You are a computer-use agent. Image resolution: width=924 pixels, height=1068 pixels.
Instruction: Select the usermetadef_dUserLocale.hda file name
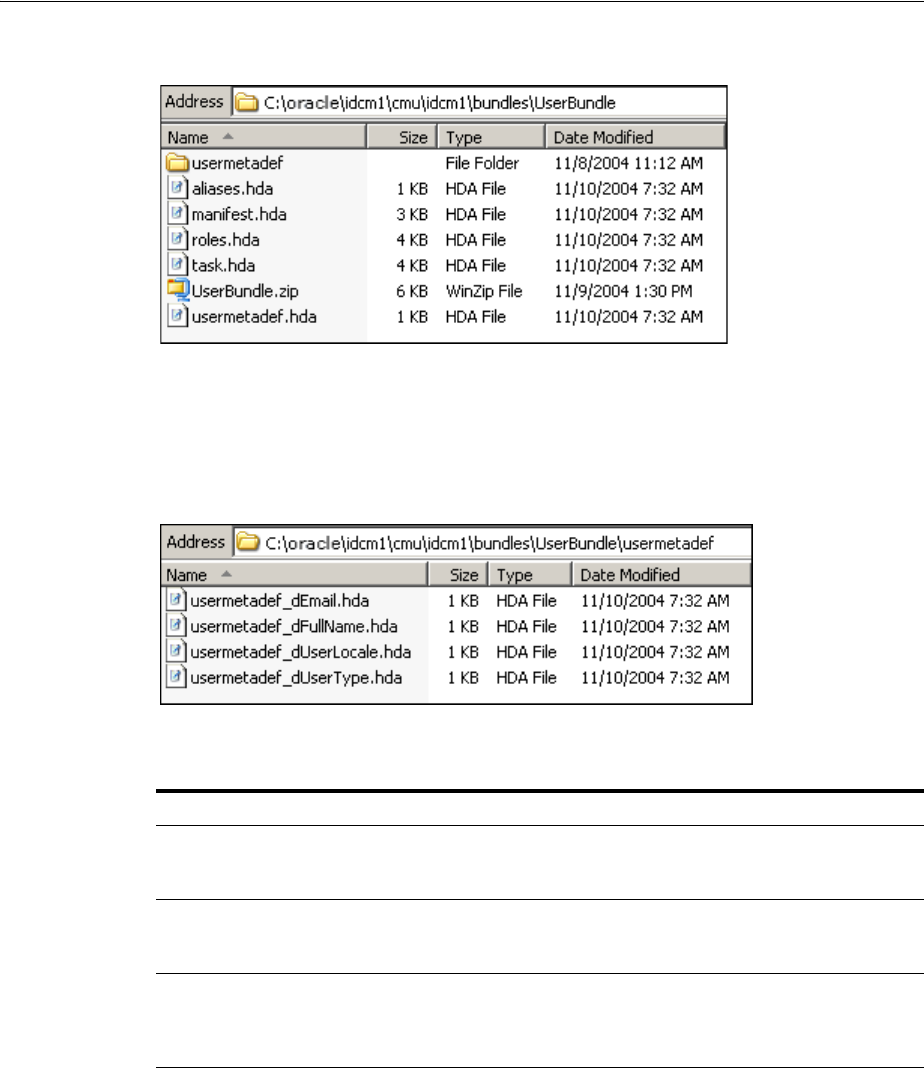coord(300,653)
